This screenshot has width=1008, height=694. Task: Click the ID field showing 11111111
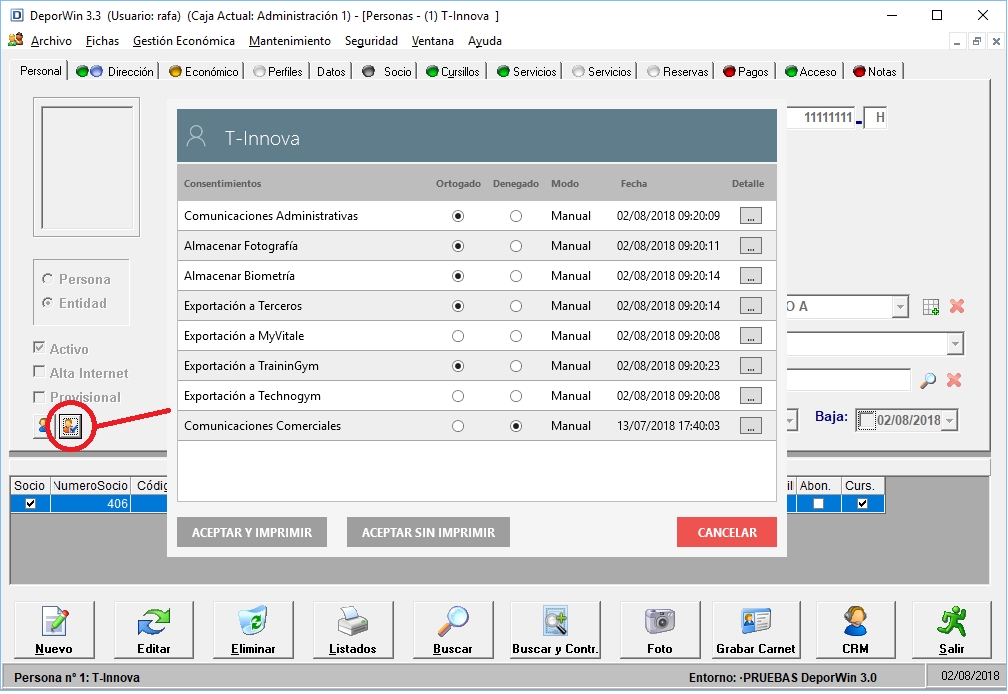coord(821,118)
